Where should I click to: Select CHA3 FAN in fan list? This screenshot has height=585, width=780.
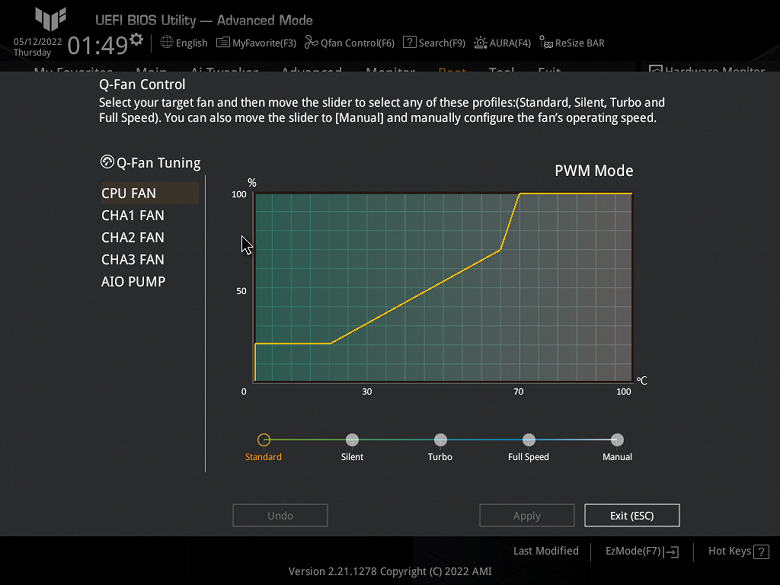tap(133, 259)
